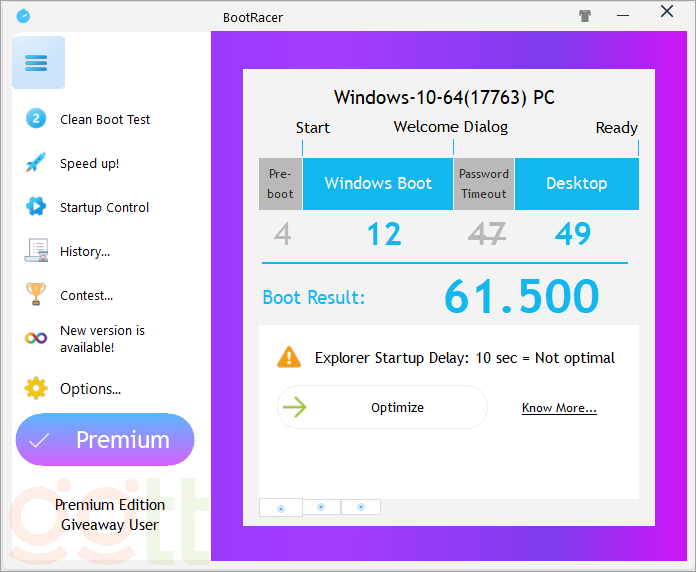Select the third page dot indicator
The height and width of the screenshot is (572, 696).
[x=360, y=507]
